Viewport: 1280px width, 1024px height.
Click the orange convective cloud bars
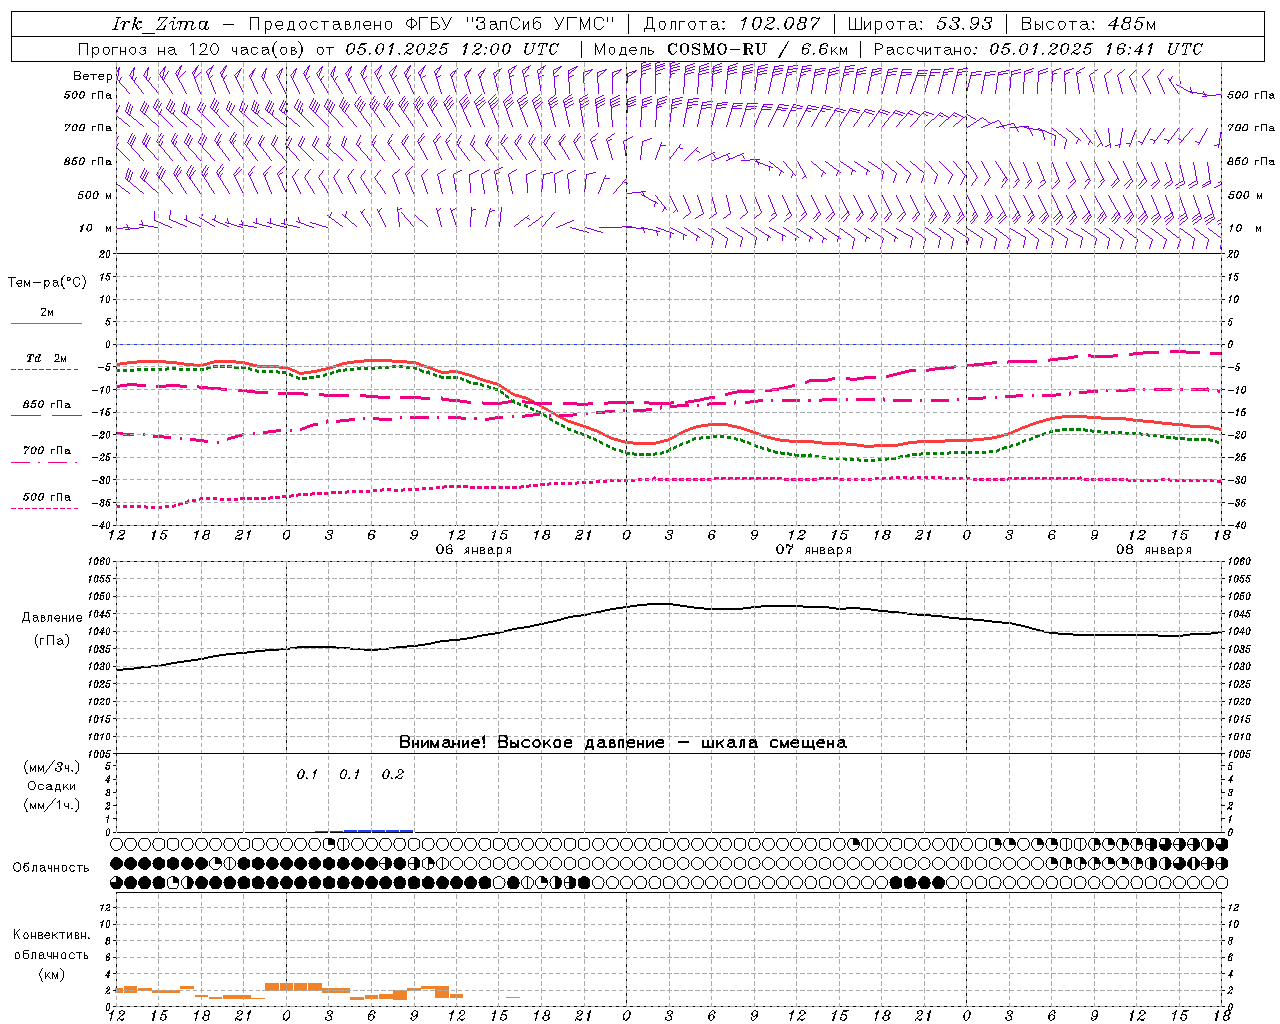(x=293, y=987)
